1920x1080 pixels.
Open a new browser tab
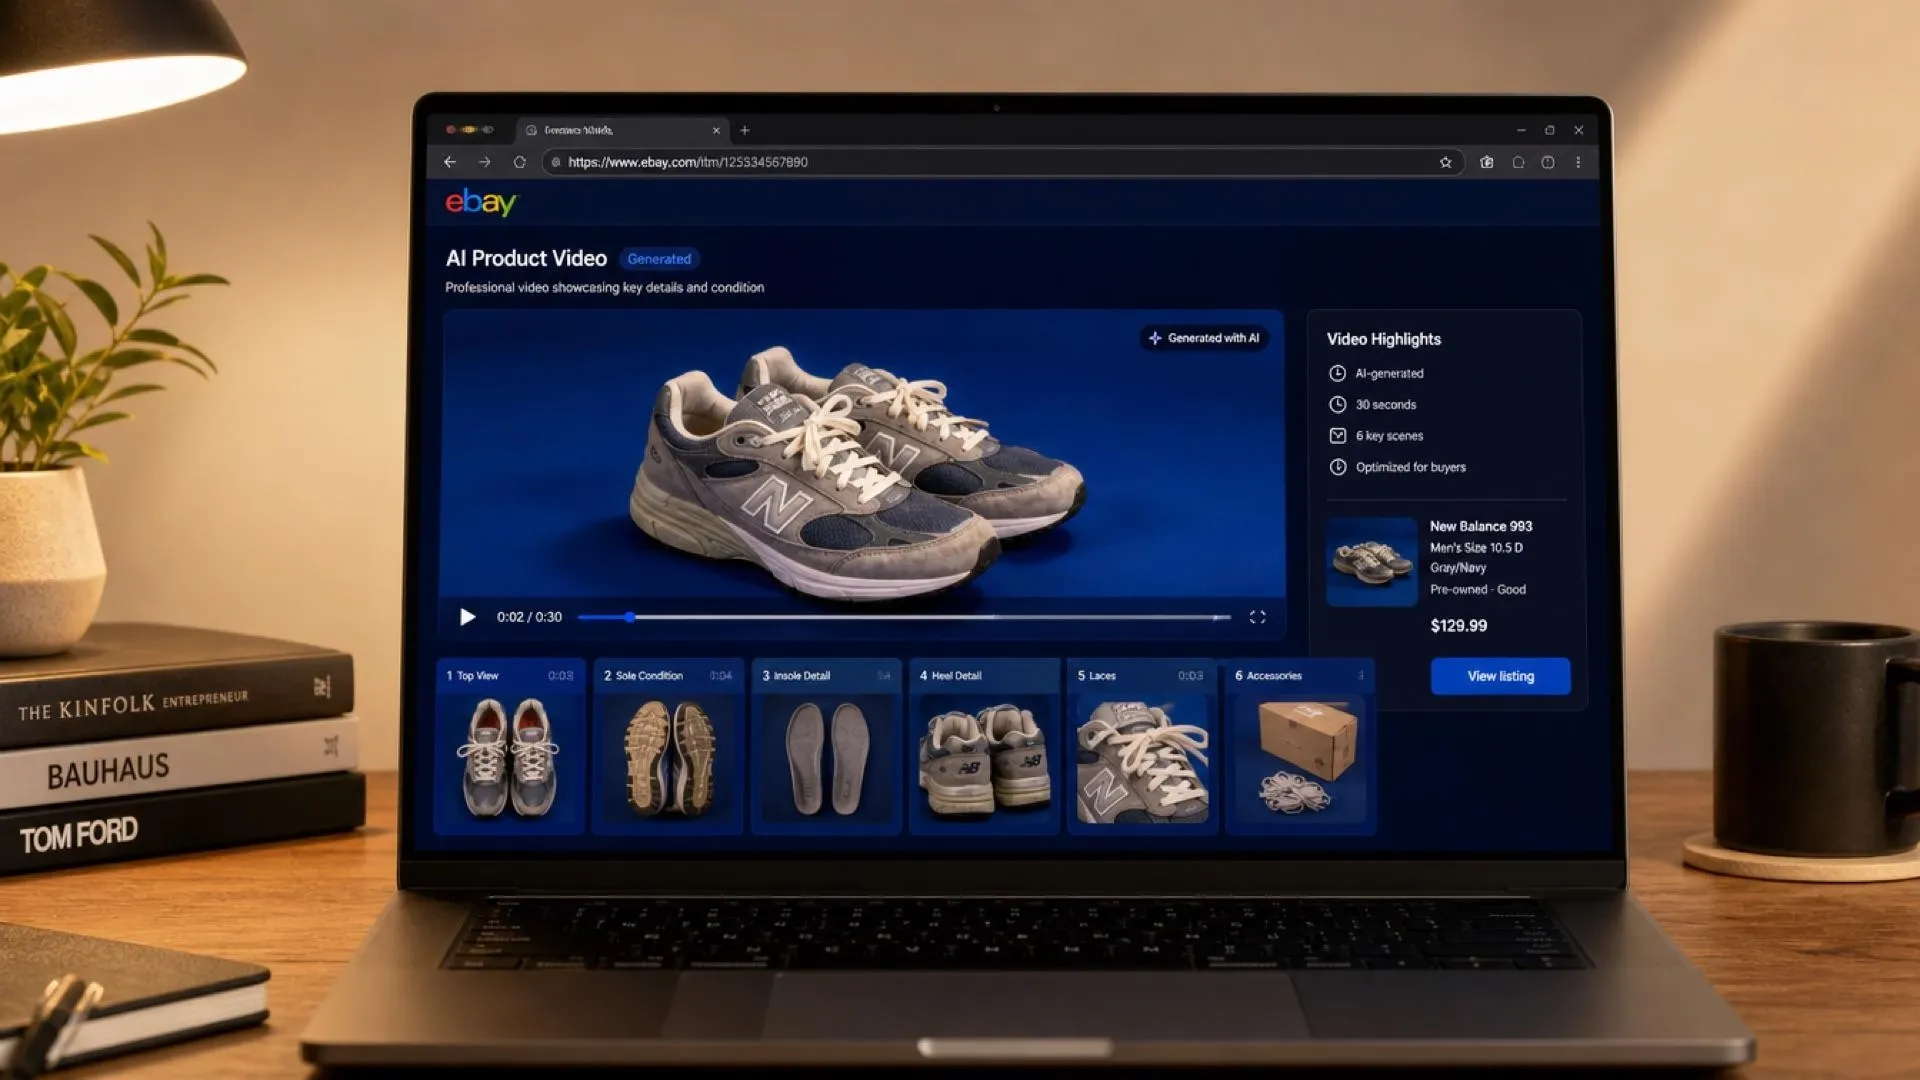coord(745,130)
